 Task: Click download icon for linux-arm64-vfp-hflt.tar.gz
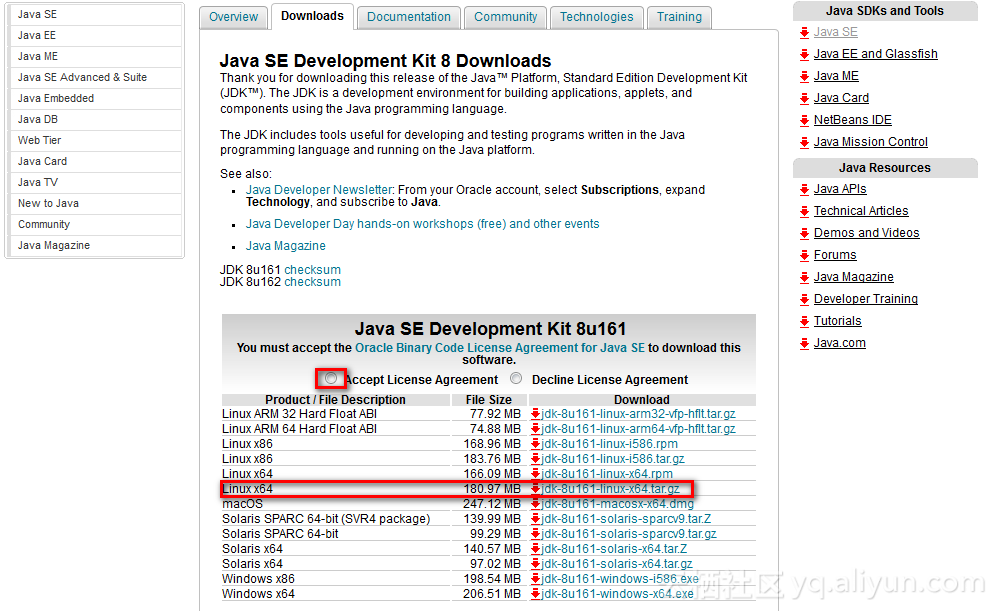point(535,429)
